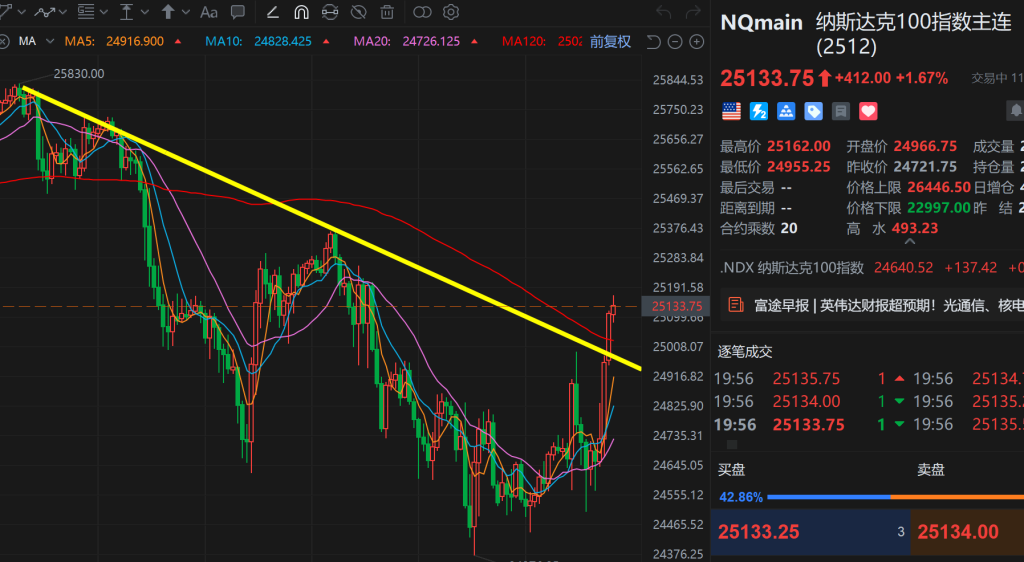Click the 前复权 adjustment button
Viewport: 1024px width, 562px height.
[x=610, y=41]
